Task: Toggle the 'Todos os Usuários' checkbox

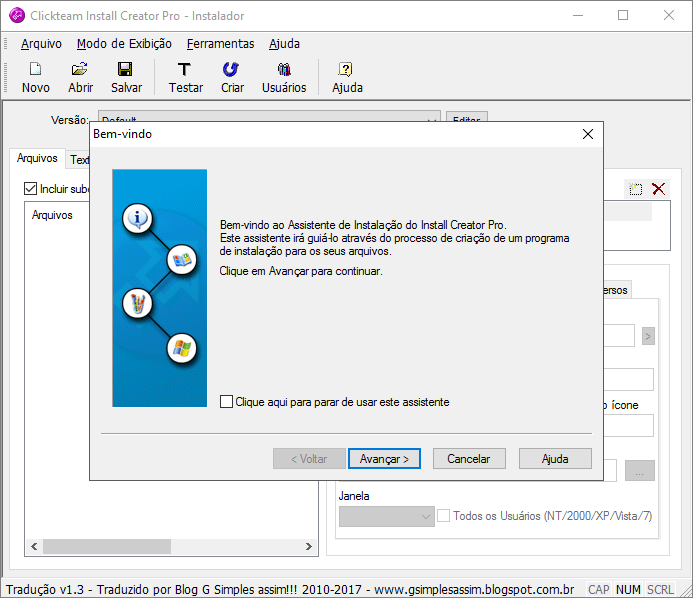Action: (x=443, y=515)
